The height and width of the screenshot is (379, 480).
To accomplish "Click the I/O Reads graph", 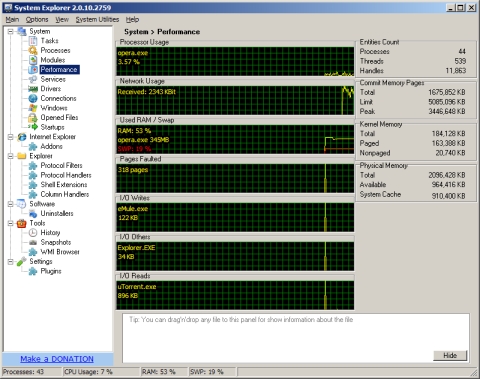I will point(235,295).
